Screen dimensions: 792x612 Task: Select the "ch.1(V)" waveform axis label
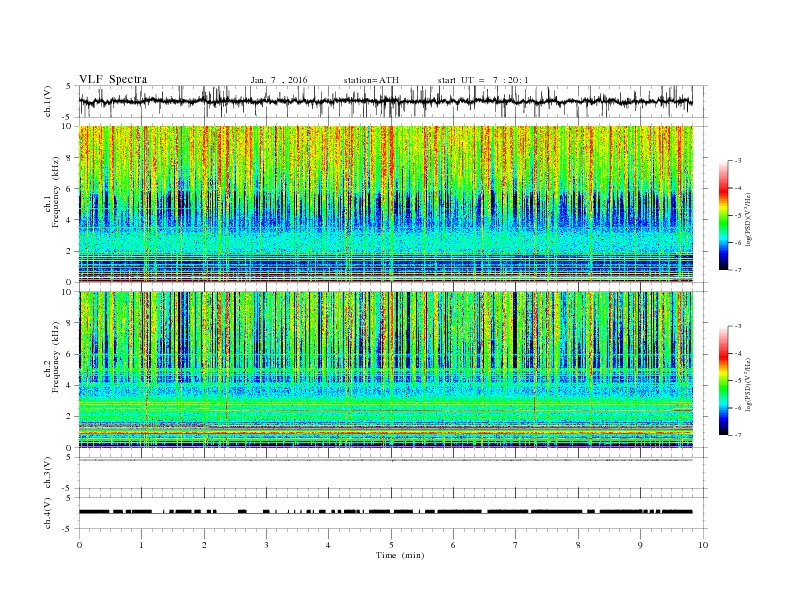(48, 101)
